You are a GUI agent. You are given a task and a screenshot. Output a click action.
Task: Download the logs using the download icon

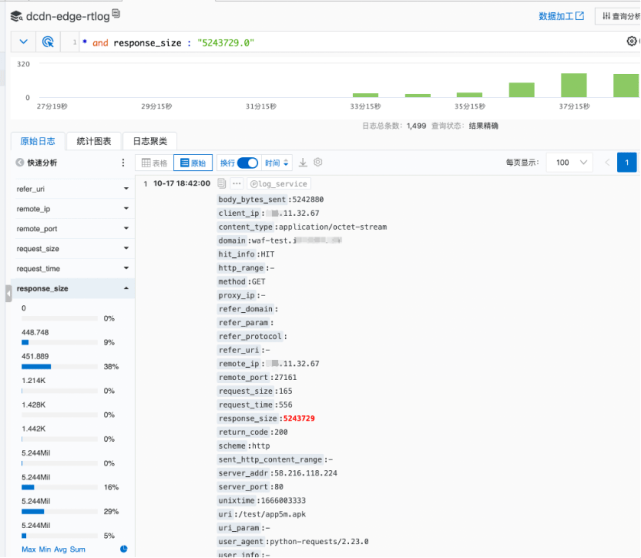(303, 162)
